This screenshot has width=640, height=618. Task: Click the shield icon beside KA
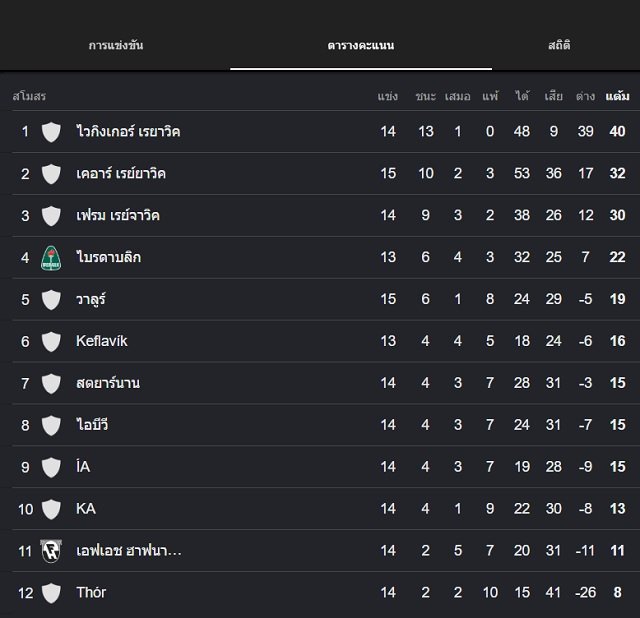(51, 509)
